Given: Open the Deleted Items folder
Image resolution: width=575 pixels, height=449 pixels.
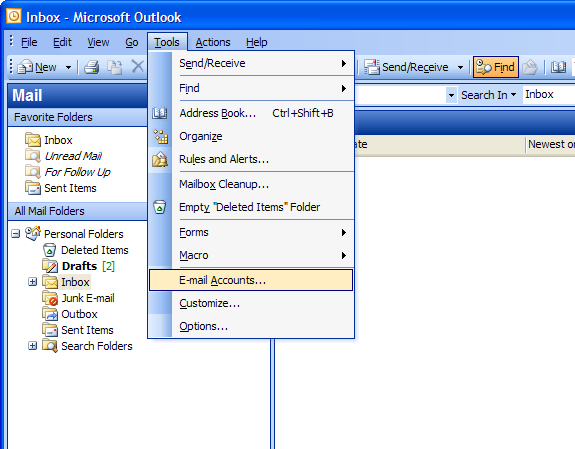Looking at the screenshot, I should [x=95, y=250].
